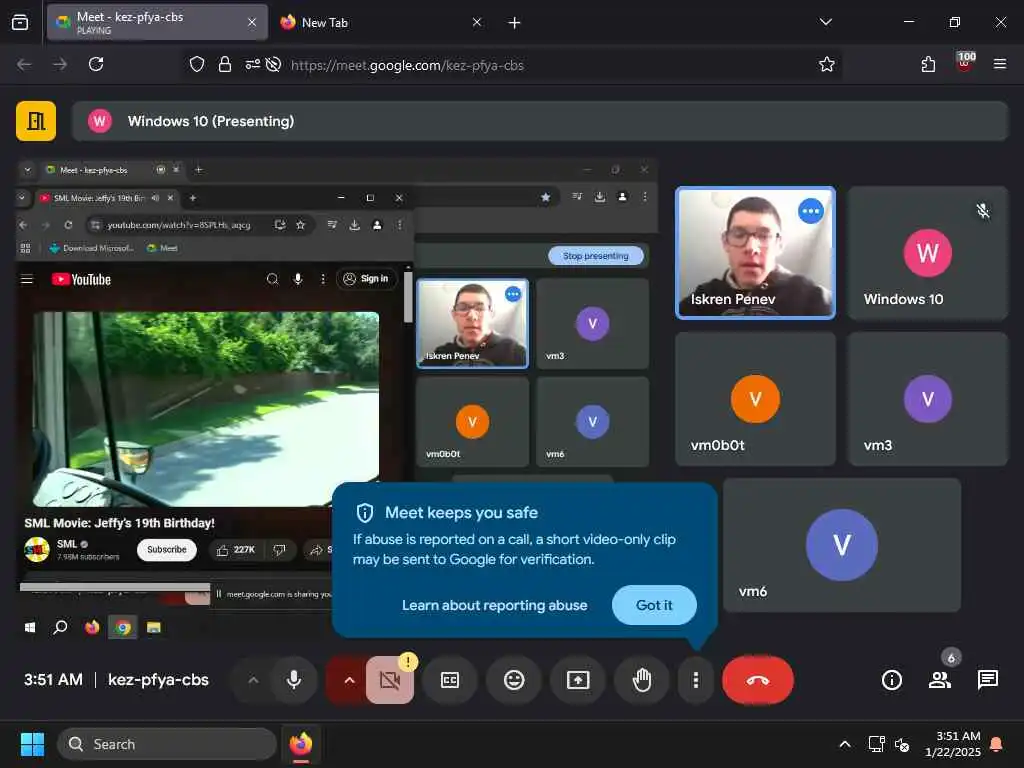
Task: Click the YouTube logo in shared screen
Action: coord(82,280)
